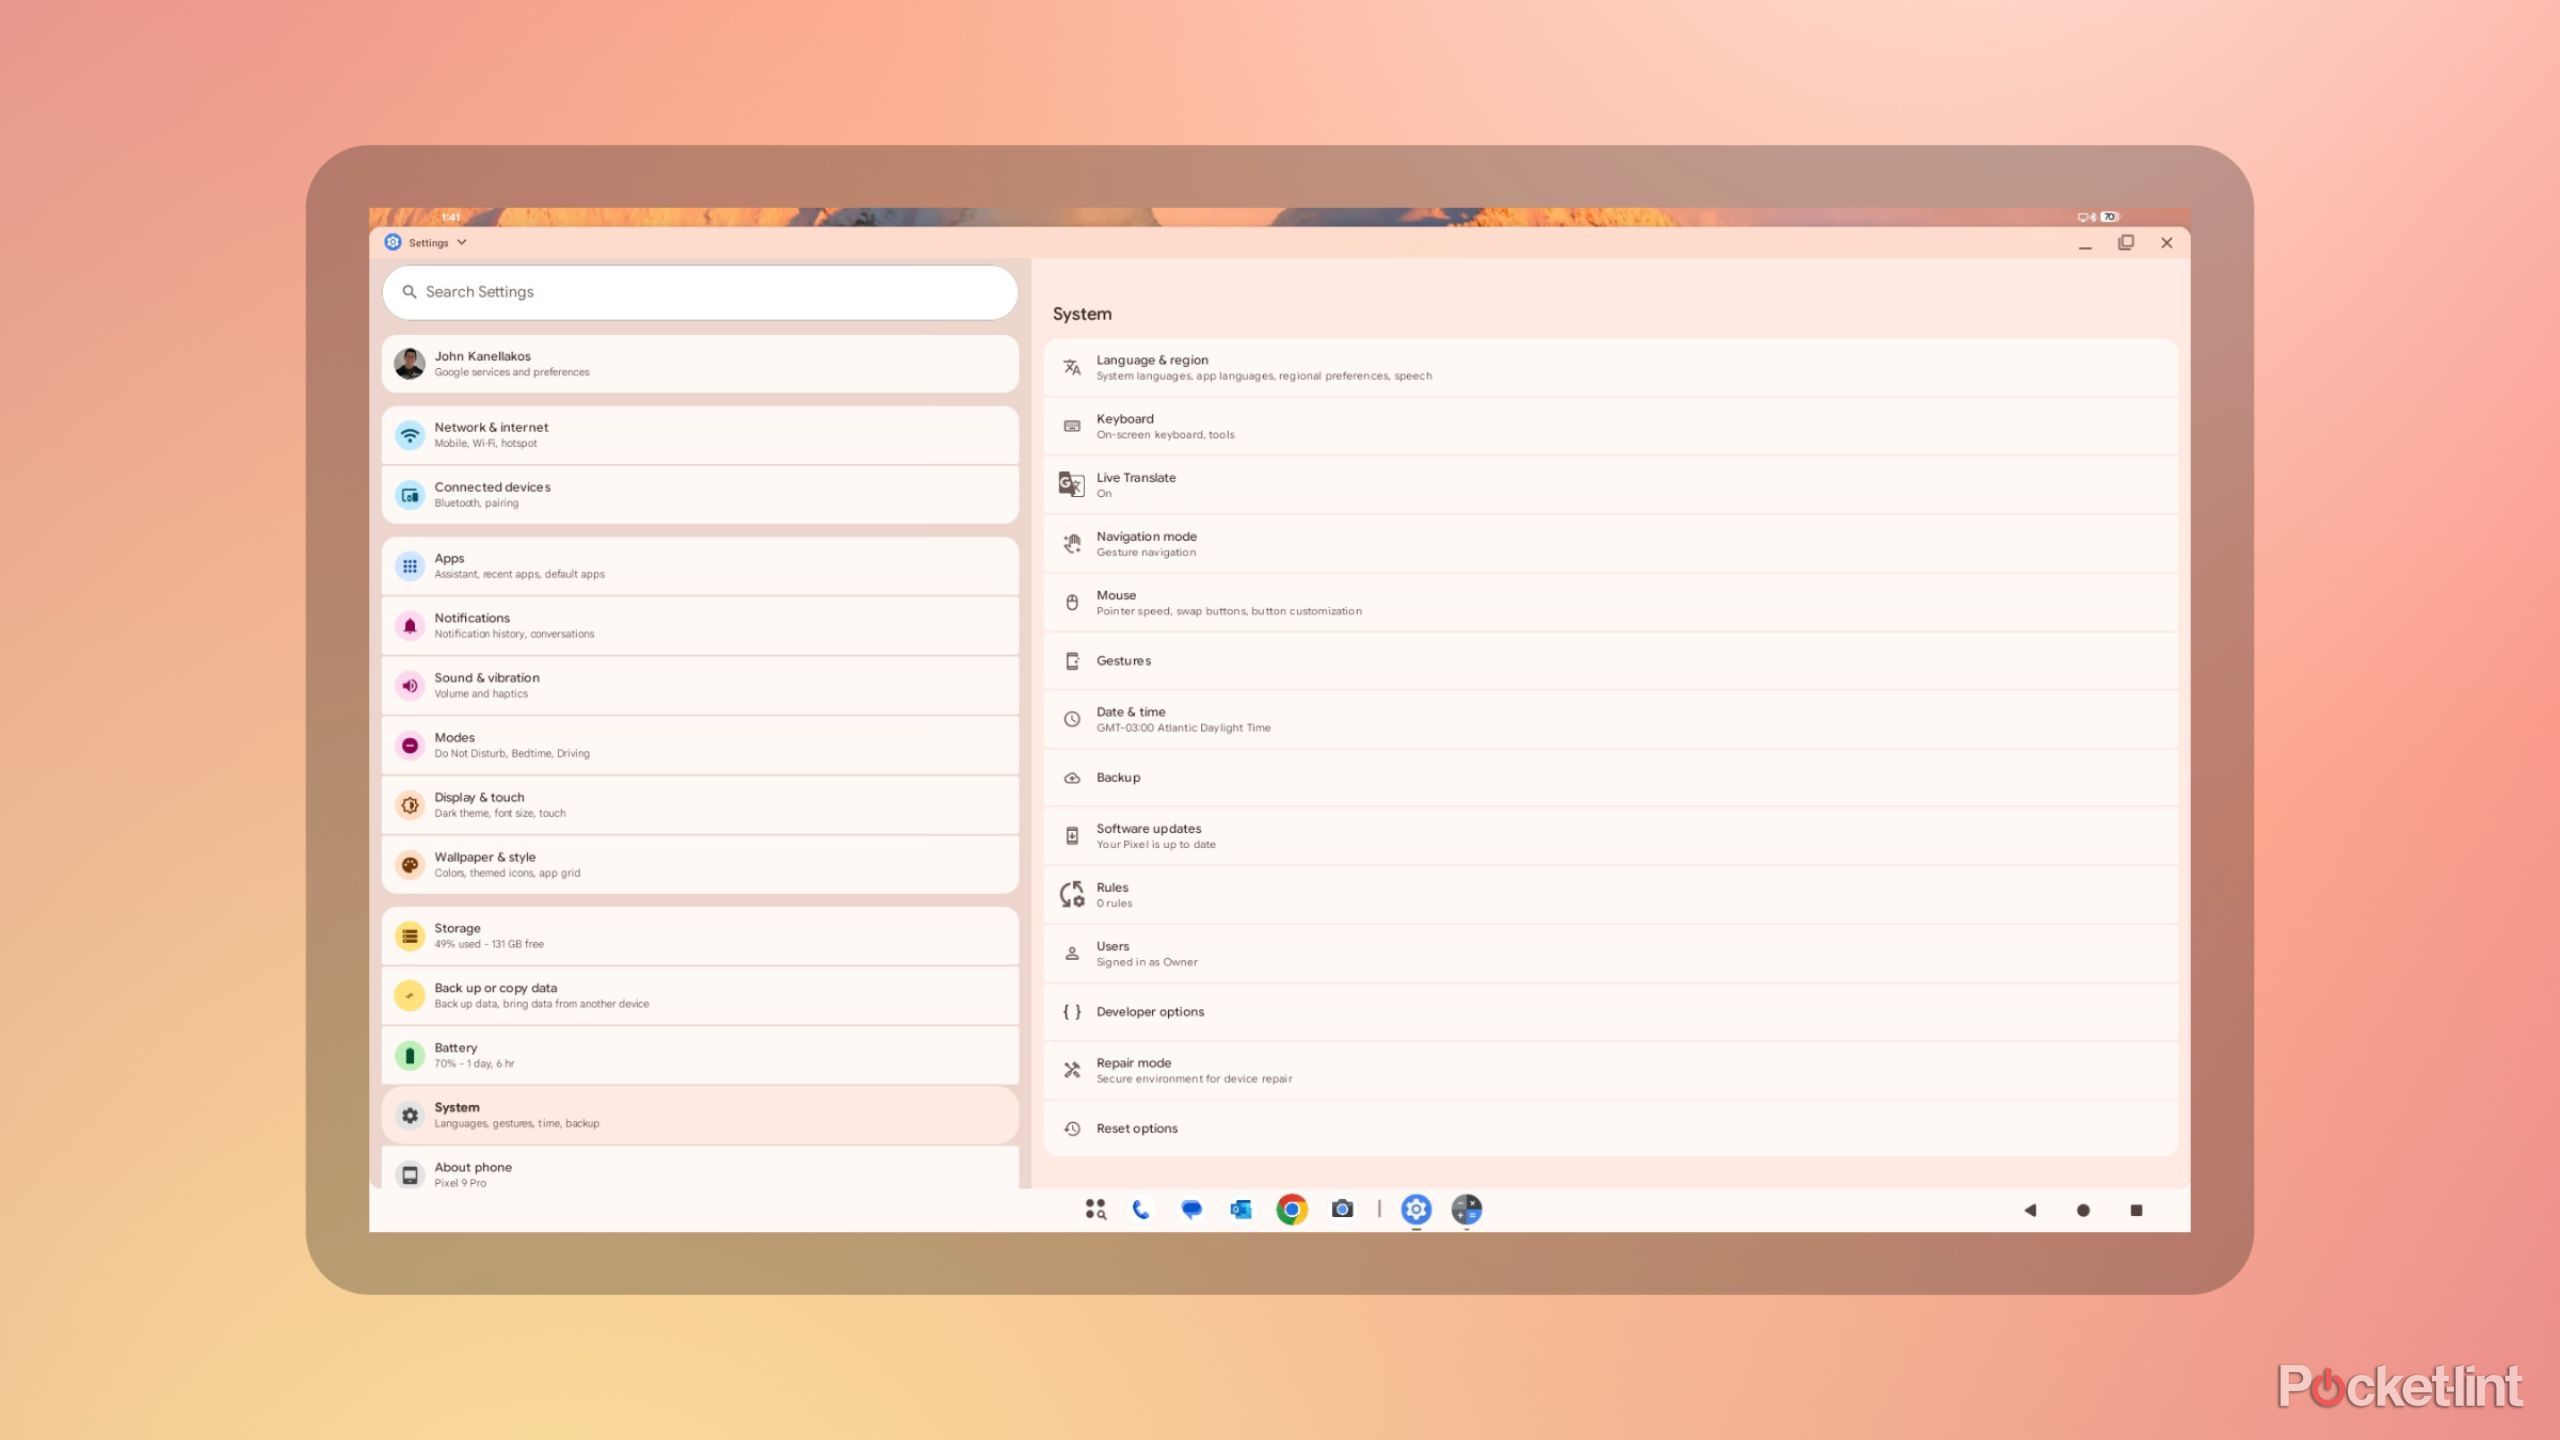Maximize the Settings window
The image size is (2560, 1440).
2126,243
